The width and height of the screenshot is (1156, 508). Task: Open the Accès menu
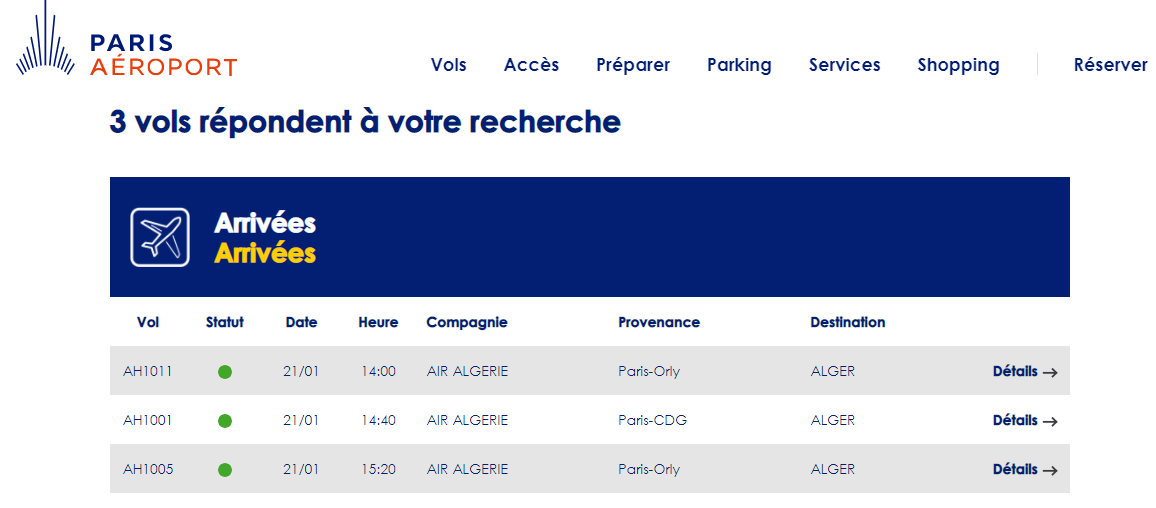[532, 65]
